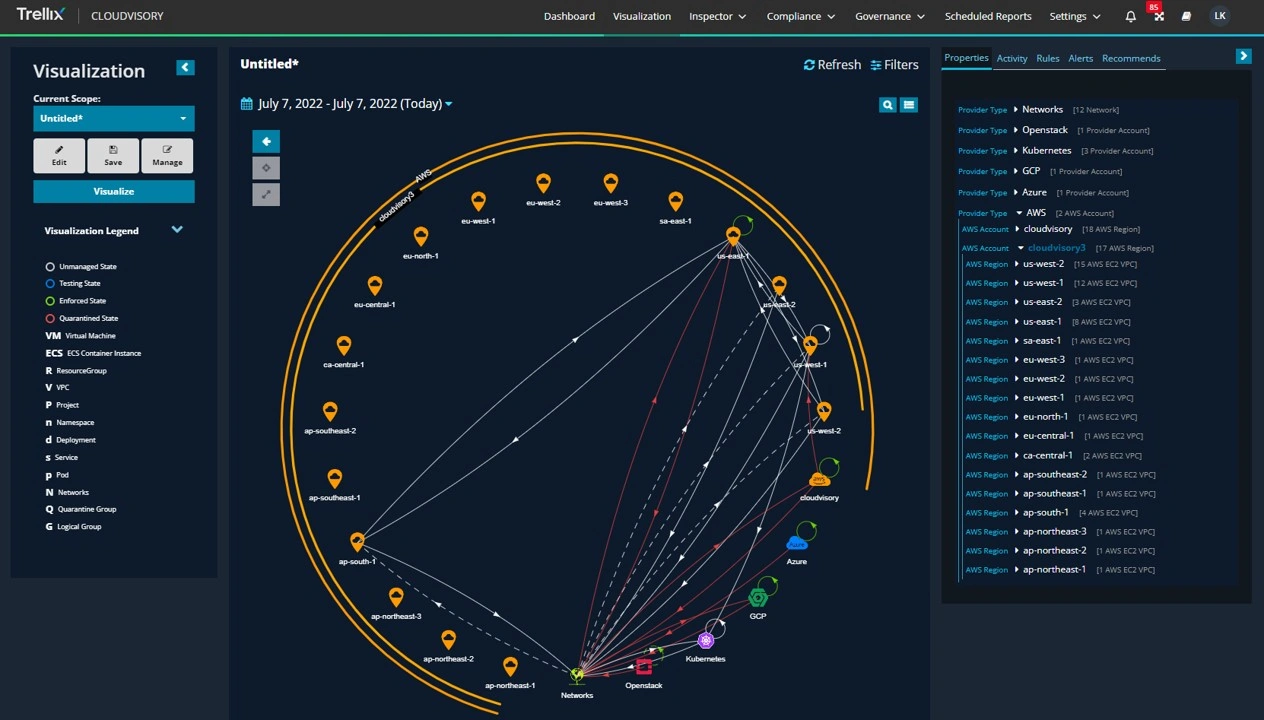This screenshot has height=720, width=1264.
Task: Open the Current Scope dropdown
Action: (114, 118)
